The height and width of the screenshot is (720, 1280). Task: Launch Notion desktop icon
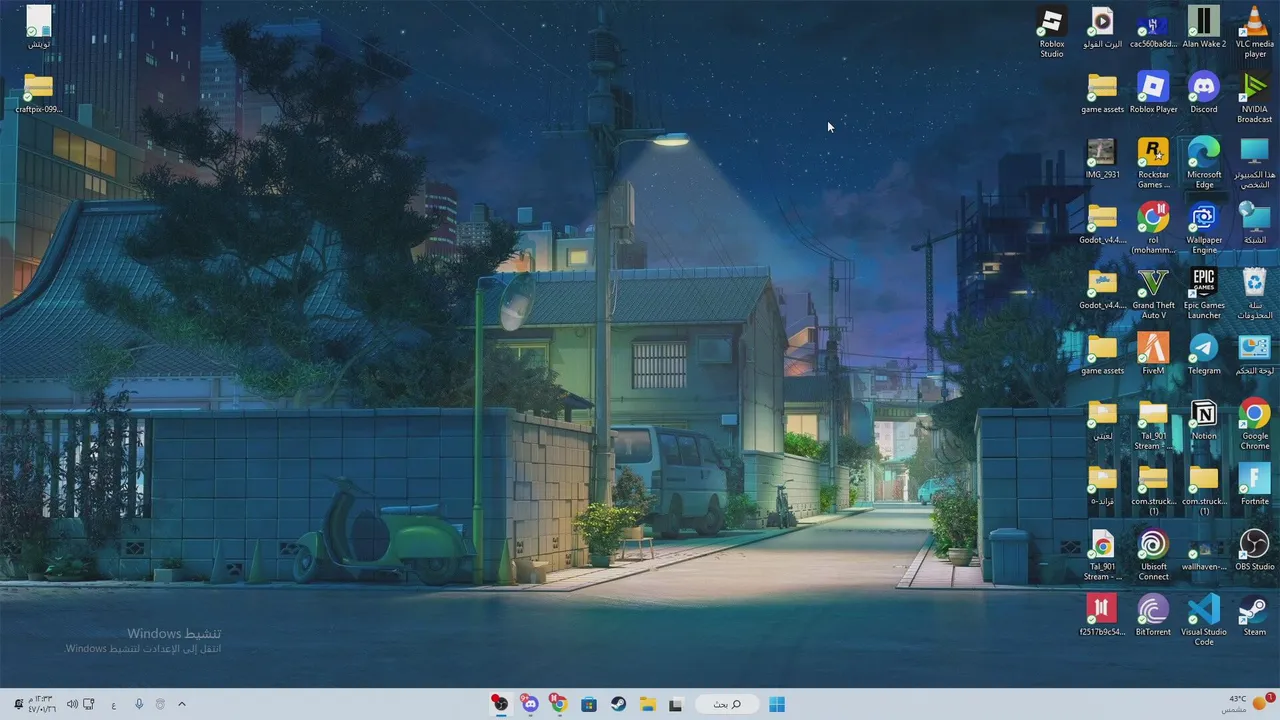(x=1204, y=420)
